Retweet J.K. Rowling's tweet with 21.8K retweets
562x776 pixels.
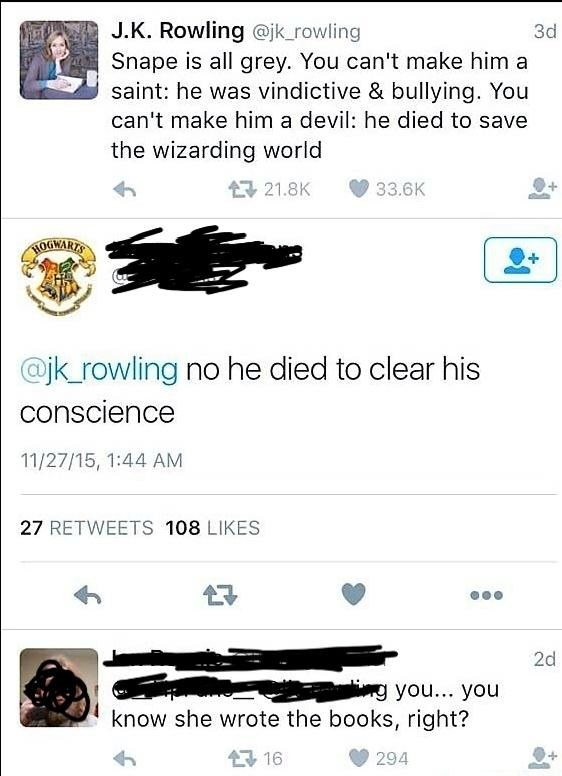tap(242, 189)
